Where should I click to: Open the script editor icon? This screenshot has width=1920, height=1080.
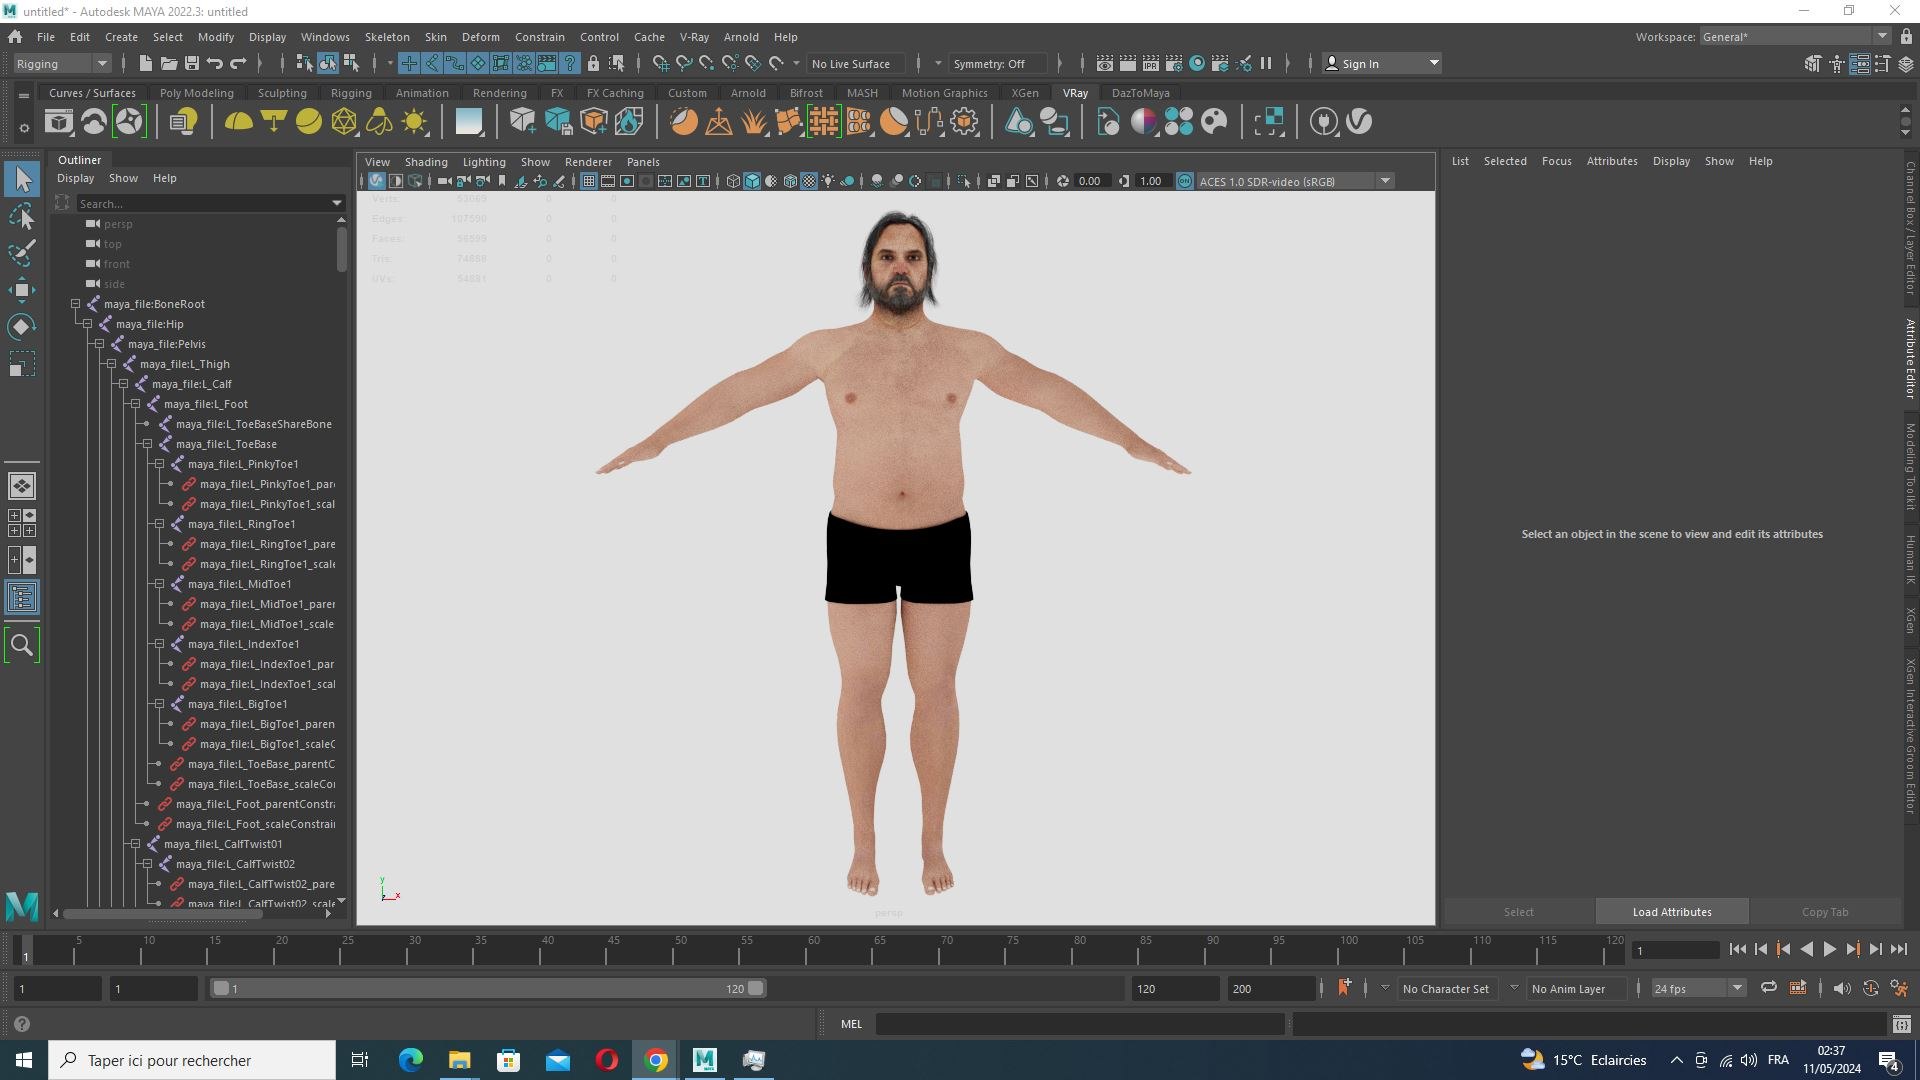point(1901,1024)
